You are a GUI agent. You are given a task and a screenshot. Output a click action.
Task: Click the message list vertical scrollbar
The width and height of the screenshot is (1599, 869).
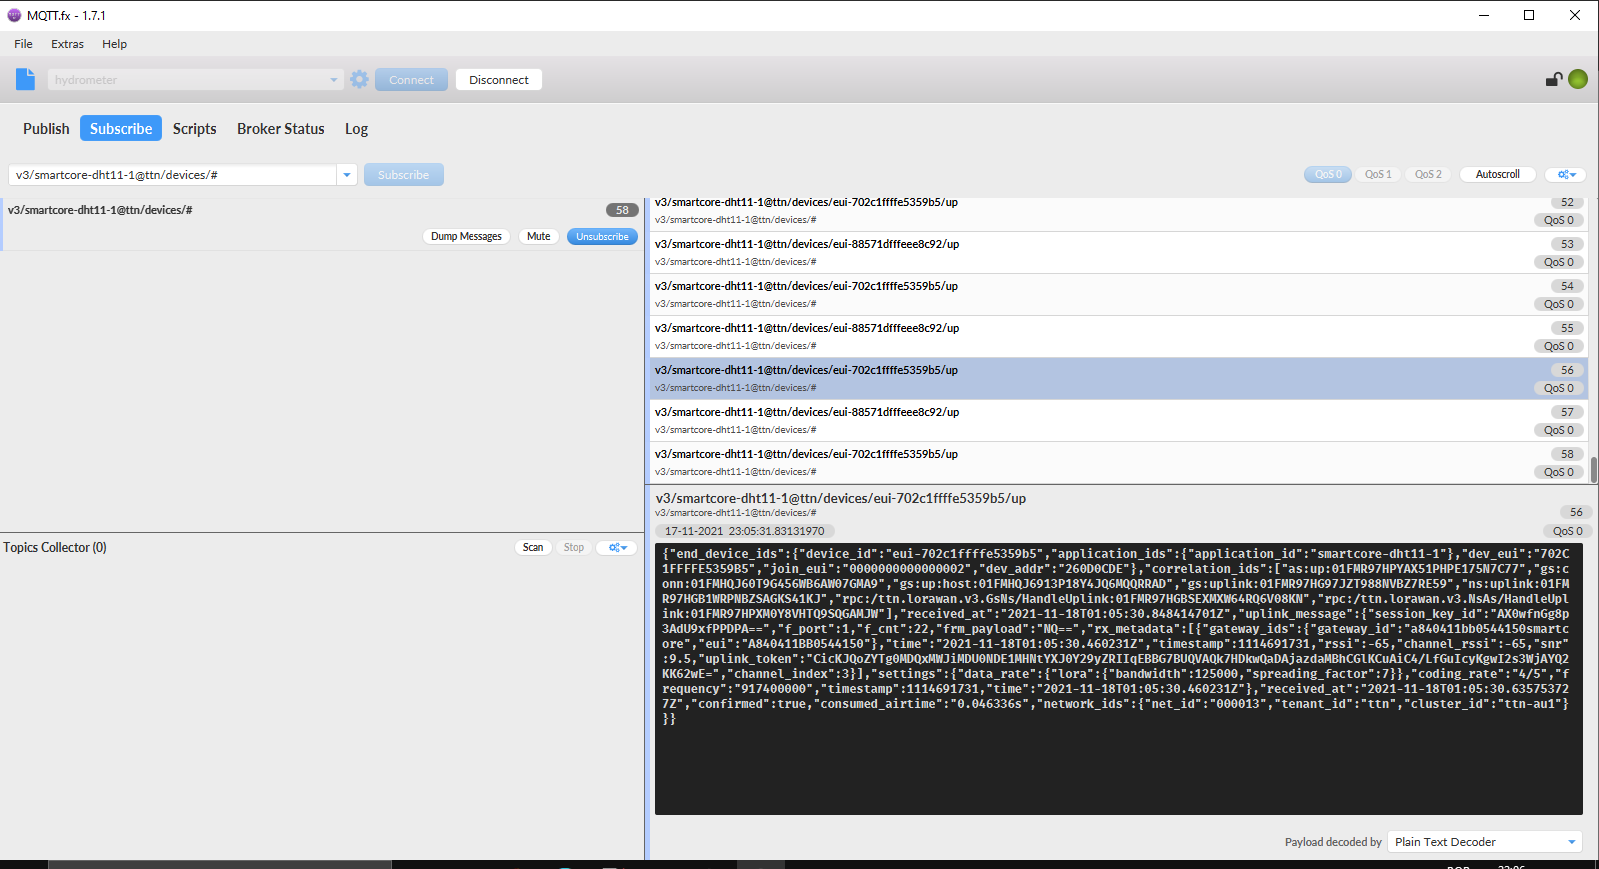coord(1594,470)
